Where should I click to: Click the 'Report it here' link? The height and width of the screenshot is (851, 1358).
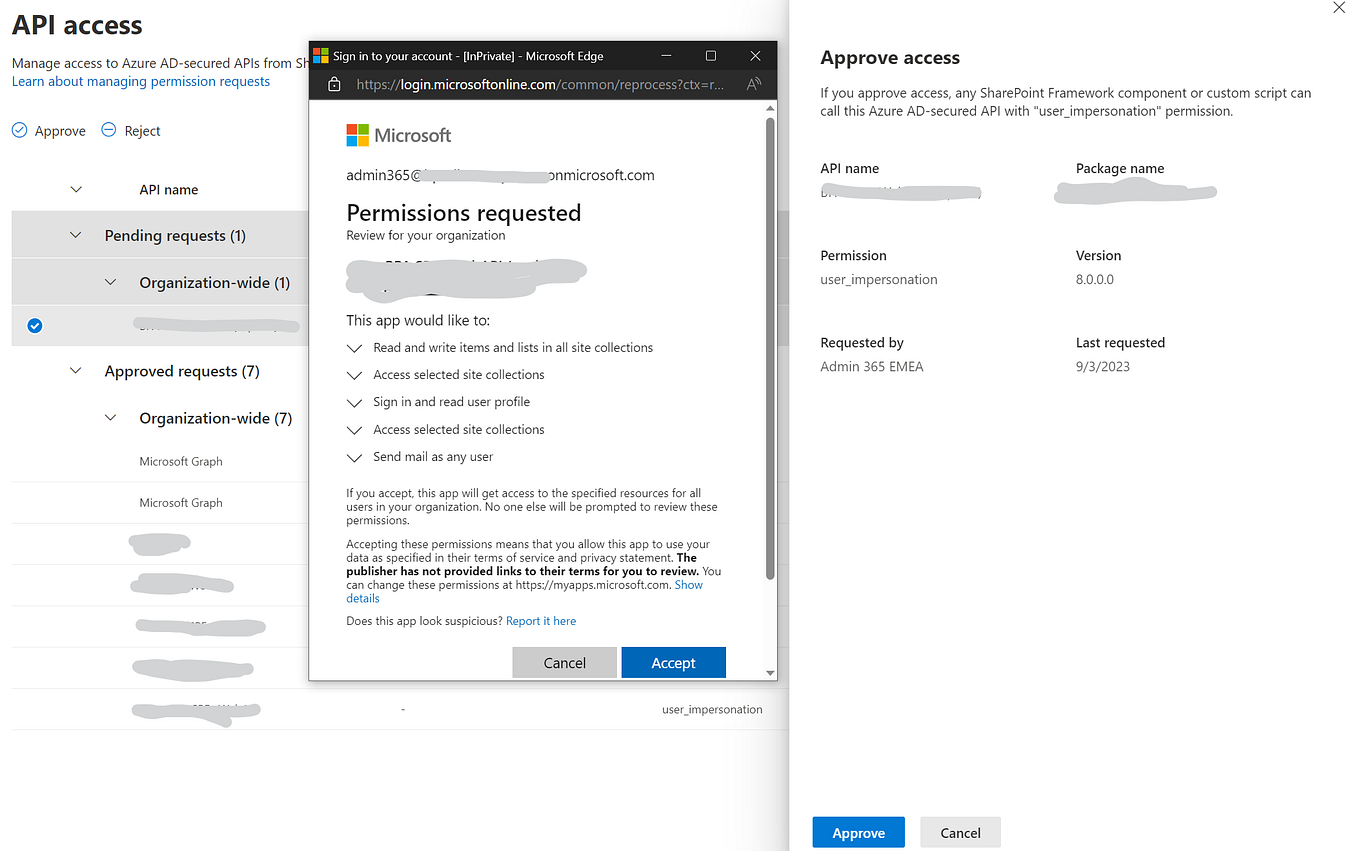pos(541,620)
